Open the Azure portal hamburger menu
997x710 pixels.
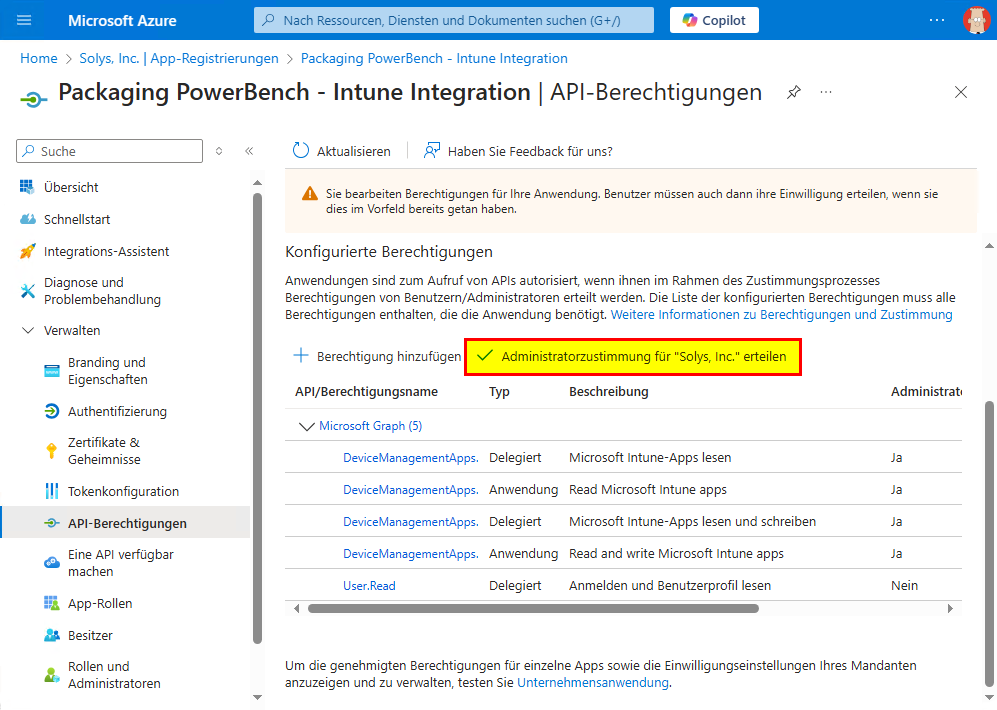[25, 20]
